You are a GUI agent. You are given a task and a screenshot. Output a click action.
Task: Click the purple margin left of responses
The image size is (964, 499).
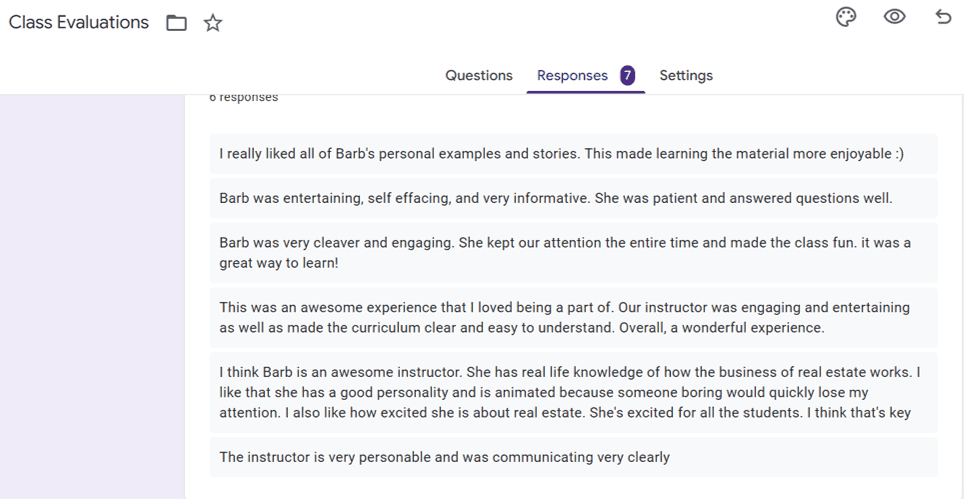coord(92,300)
